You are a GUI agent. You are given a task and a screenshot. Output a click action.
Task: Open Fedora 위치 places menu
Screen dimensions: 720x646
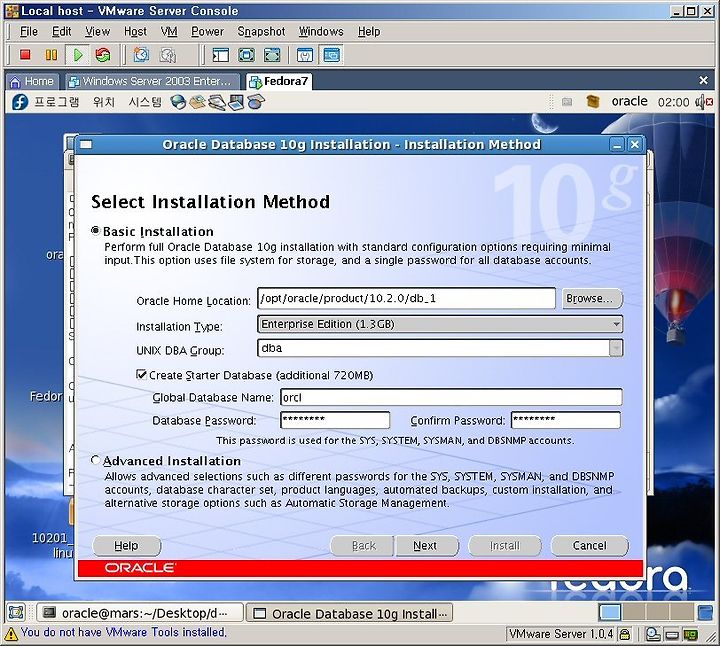pyautogui.click(x=104, y=102)
